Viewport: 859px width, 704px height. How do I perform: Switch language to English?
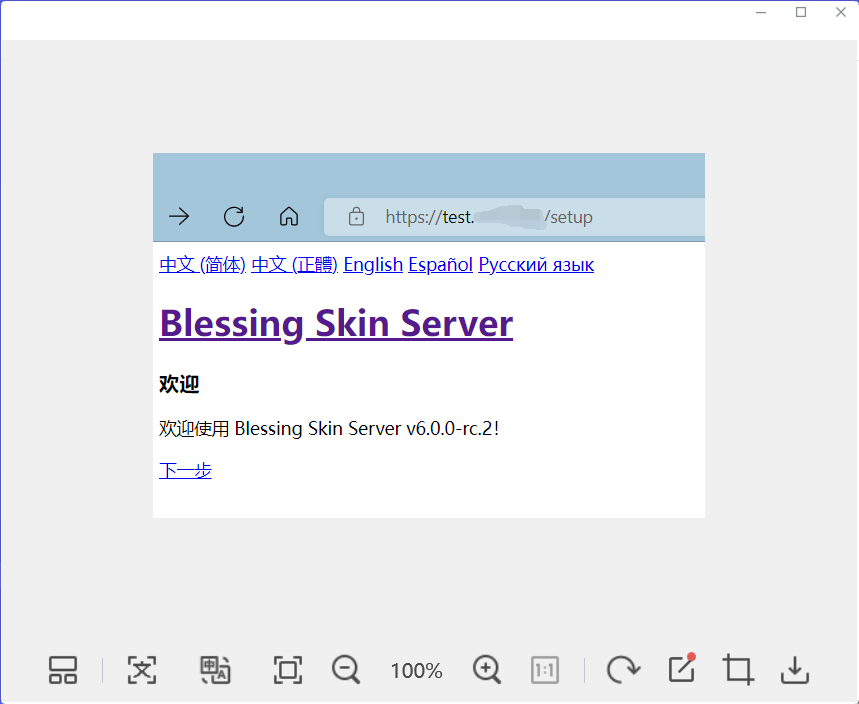(372, 264)
